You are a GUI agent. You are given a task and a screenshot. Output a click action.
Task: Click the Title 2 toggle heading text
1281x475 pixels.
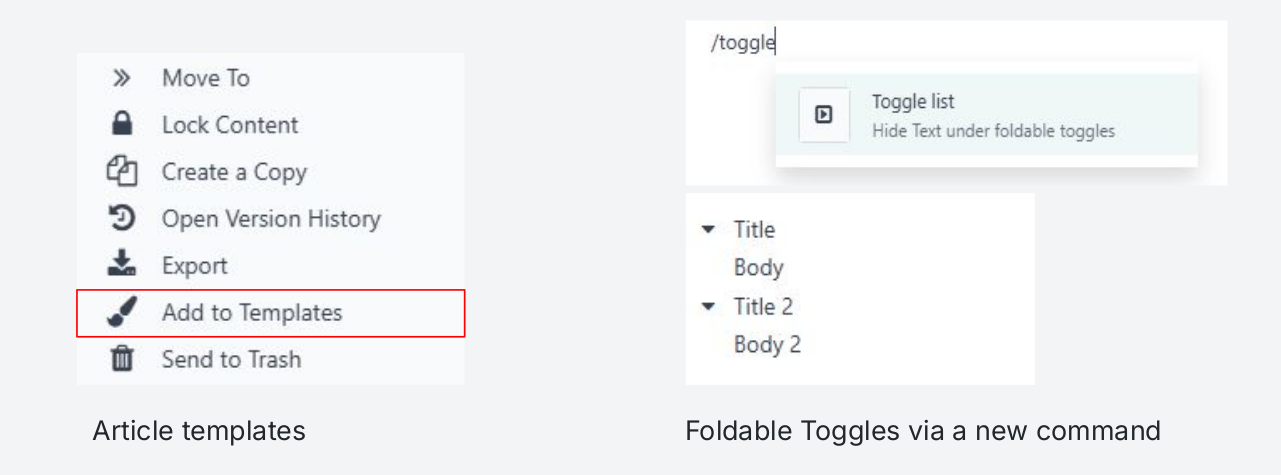point(763,307)
